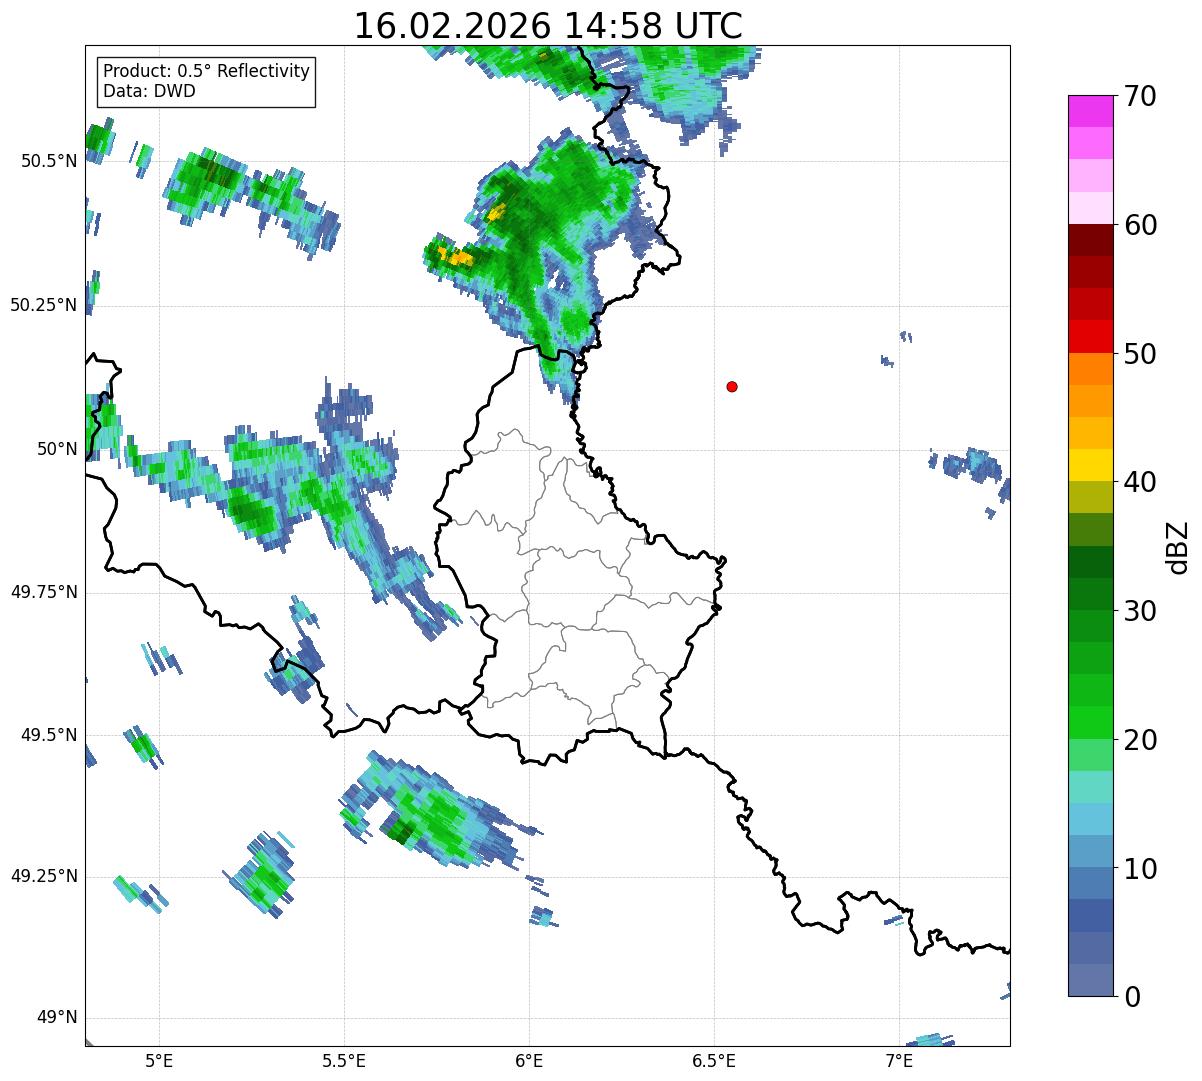Click the longitude label 6°E

click(x=529, y=1061)
